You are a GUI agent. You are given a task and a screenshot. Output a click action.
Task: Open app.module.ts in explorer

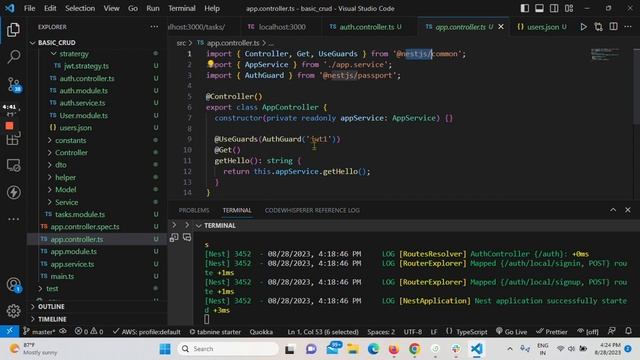[x=73, y=251]
